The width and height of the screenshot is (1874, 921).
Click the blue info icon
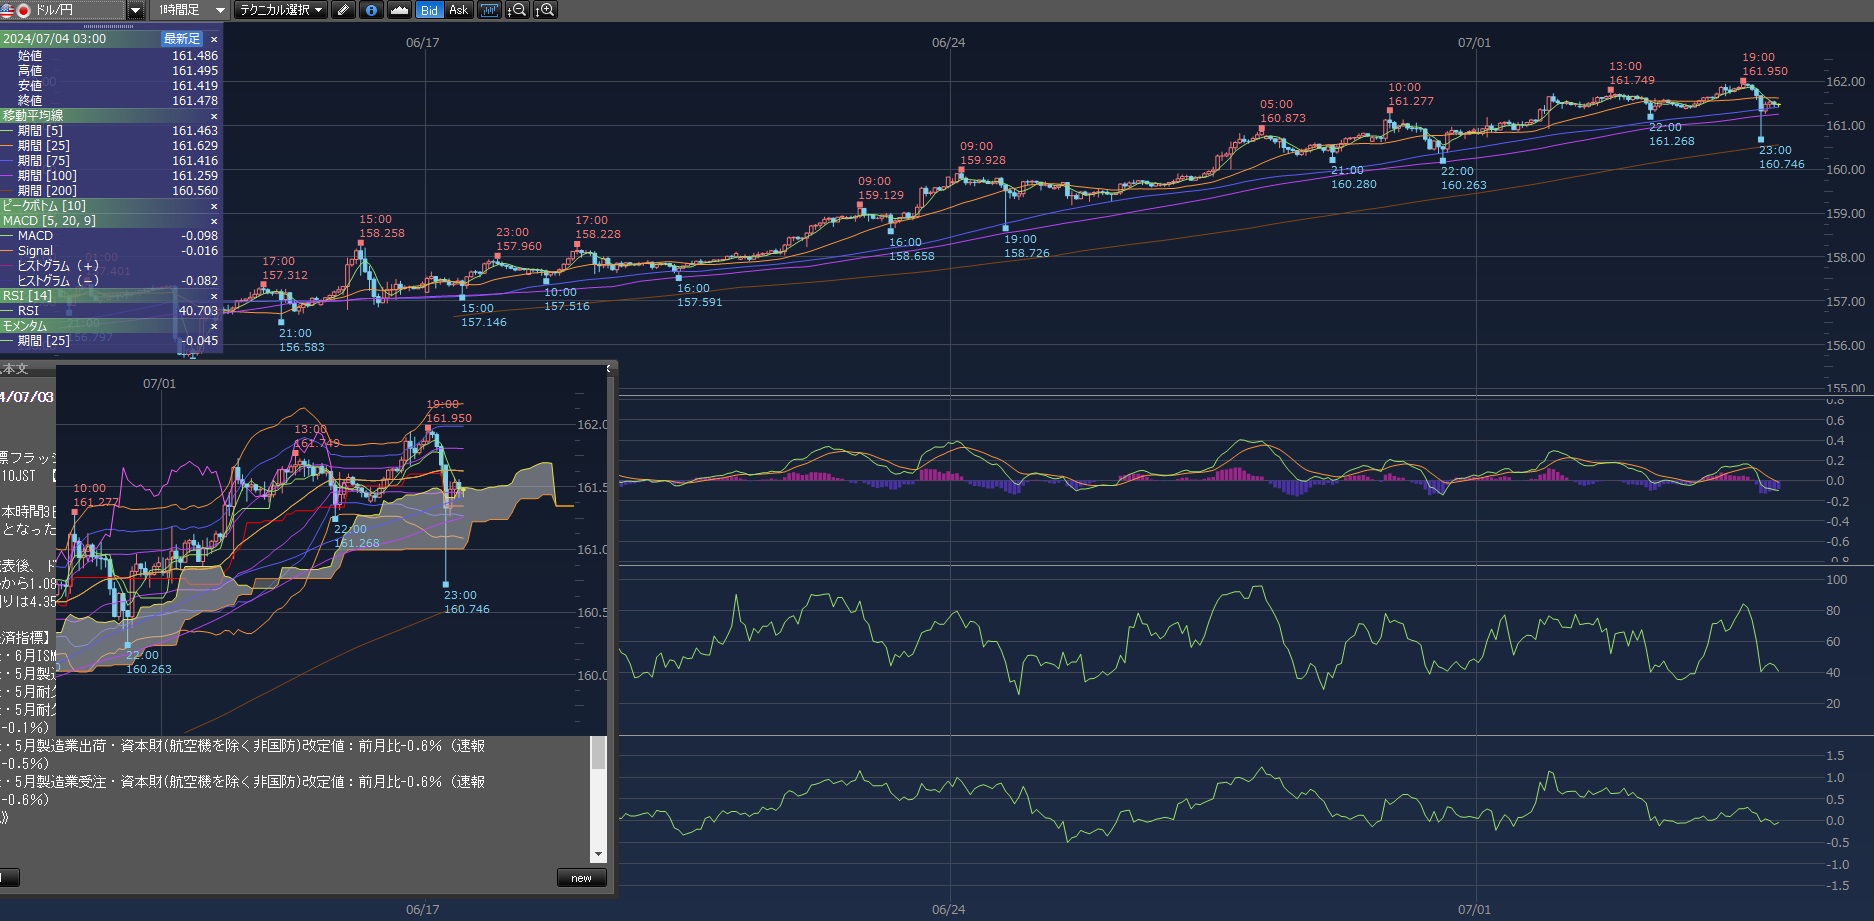point(371,10)
